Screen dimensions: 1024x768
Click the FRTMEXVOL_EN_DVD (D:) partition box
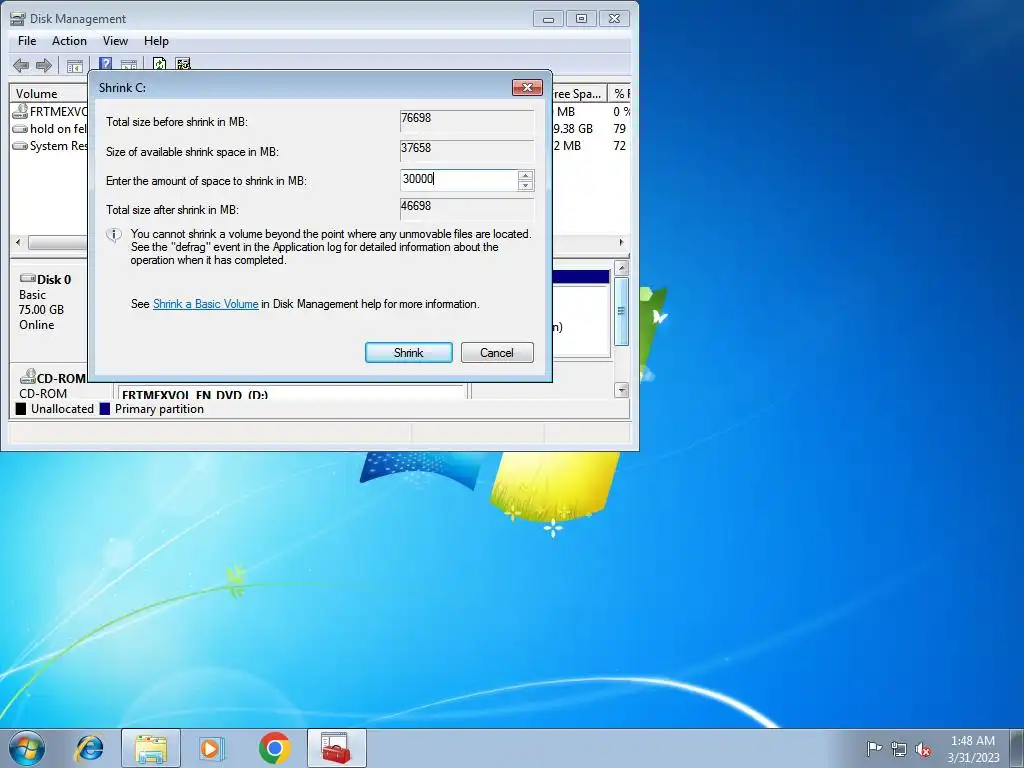pyautogui.click(x=292, y=392)
